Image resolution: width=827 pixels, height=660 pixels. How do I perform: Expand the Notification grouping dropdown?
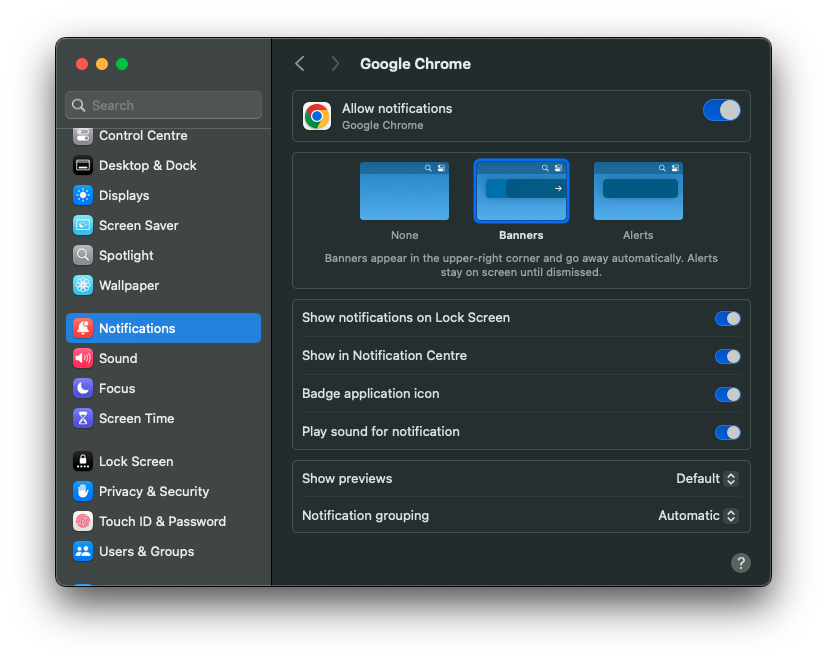[x=698, y=516]
